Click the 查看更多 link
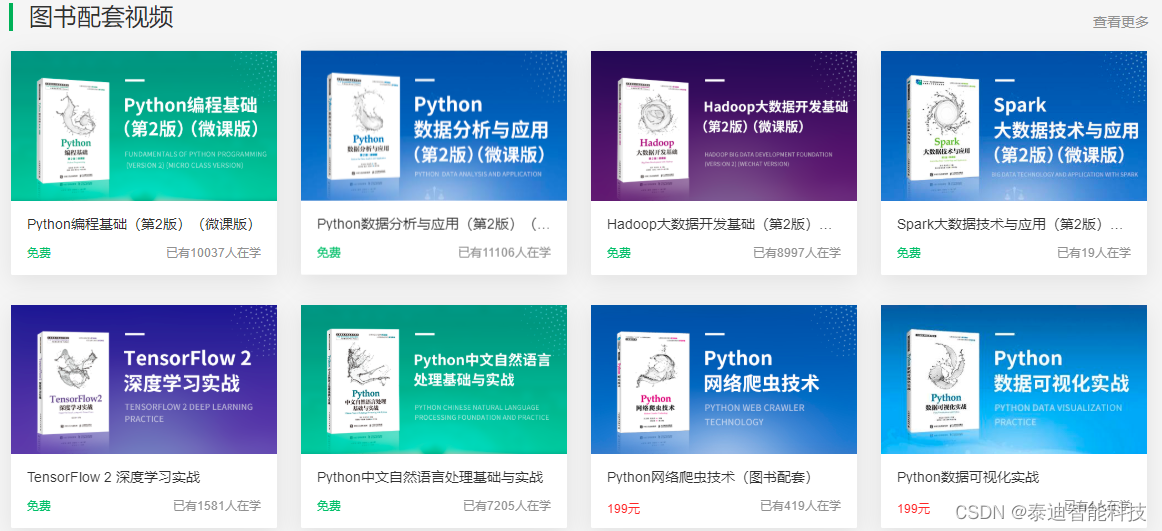 coord(1120,22)
